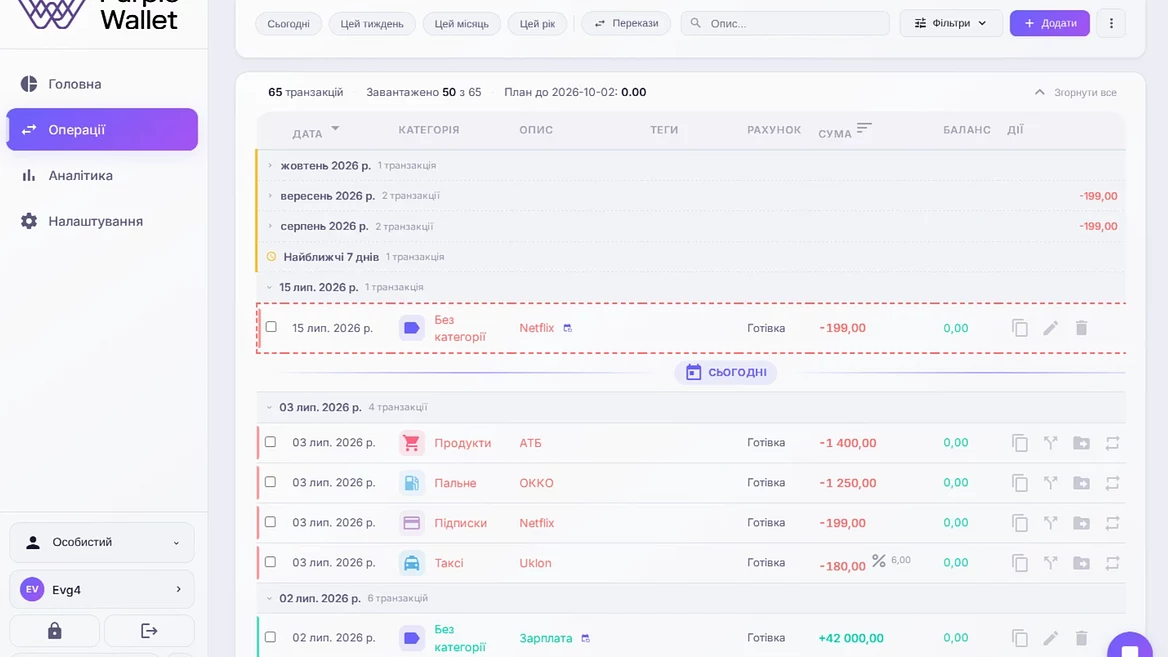Check the Зарплата transaction checkbox
This screenshot has width=1168, height=657.
pyautogui.click(x=270, y=637)
